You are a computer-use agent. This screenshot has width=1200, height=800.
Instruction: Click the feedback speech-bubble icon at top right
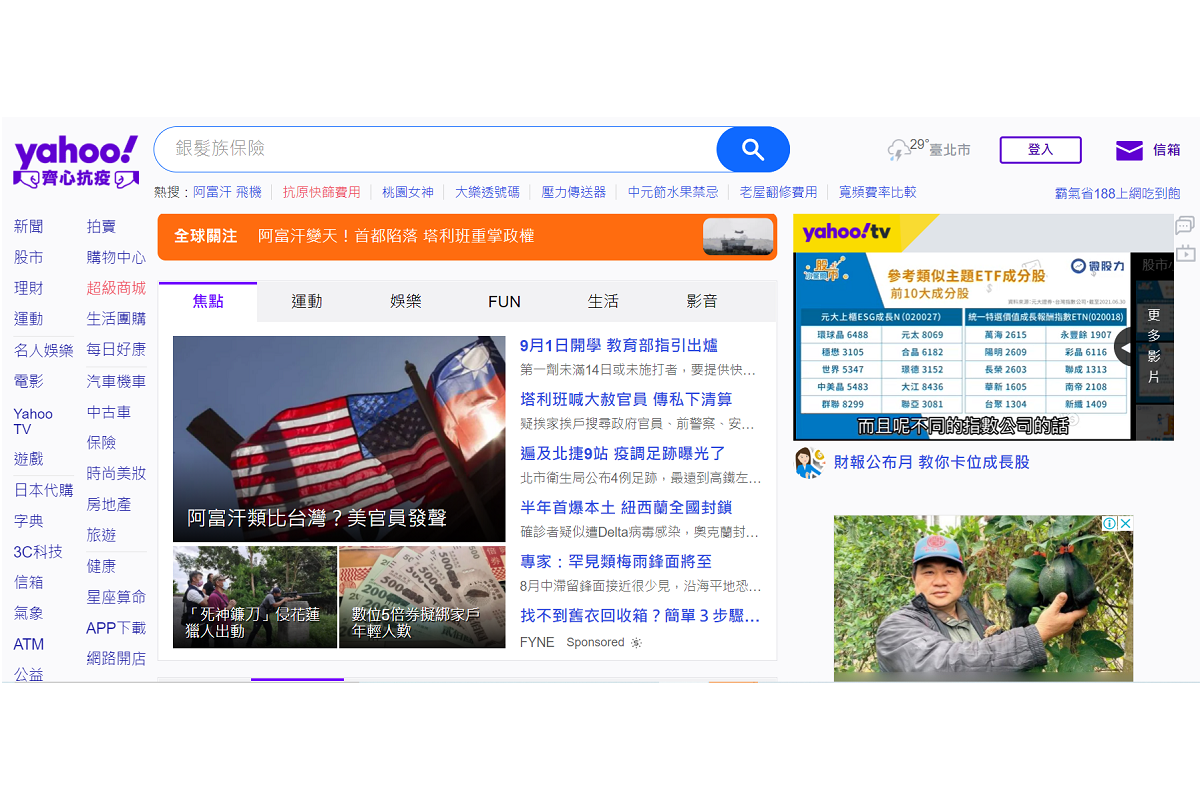tap(1184, 226)
